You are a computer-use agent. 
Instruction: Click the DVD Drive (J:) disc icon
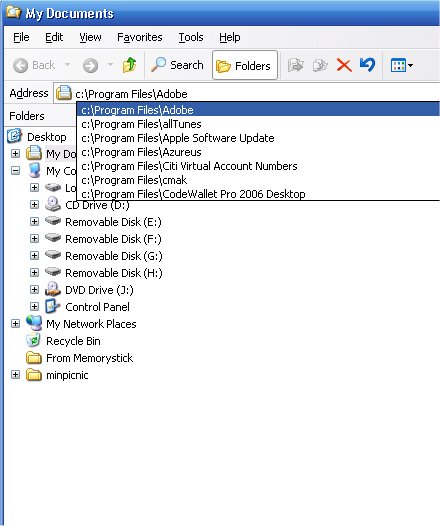[x=53, y=289]
